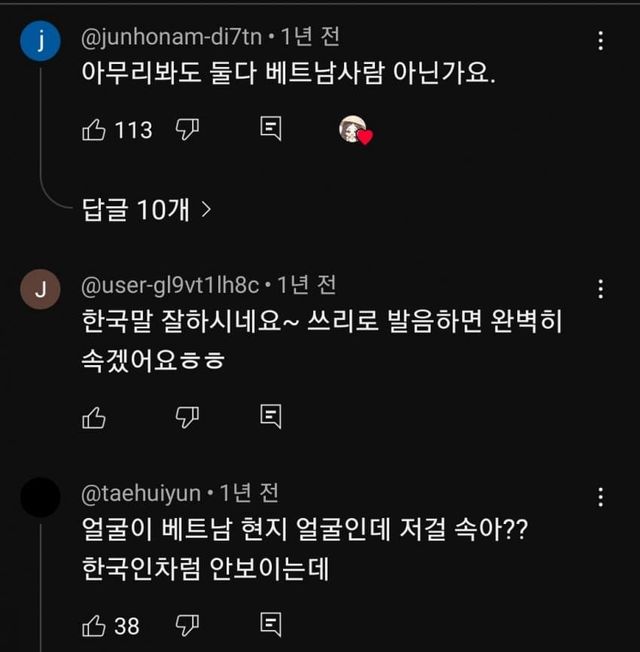Dislike the comment by @taehuiyun
Image resolution: width=640 pixels, height=652 pixels.
click(x=187, y=626)
